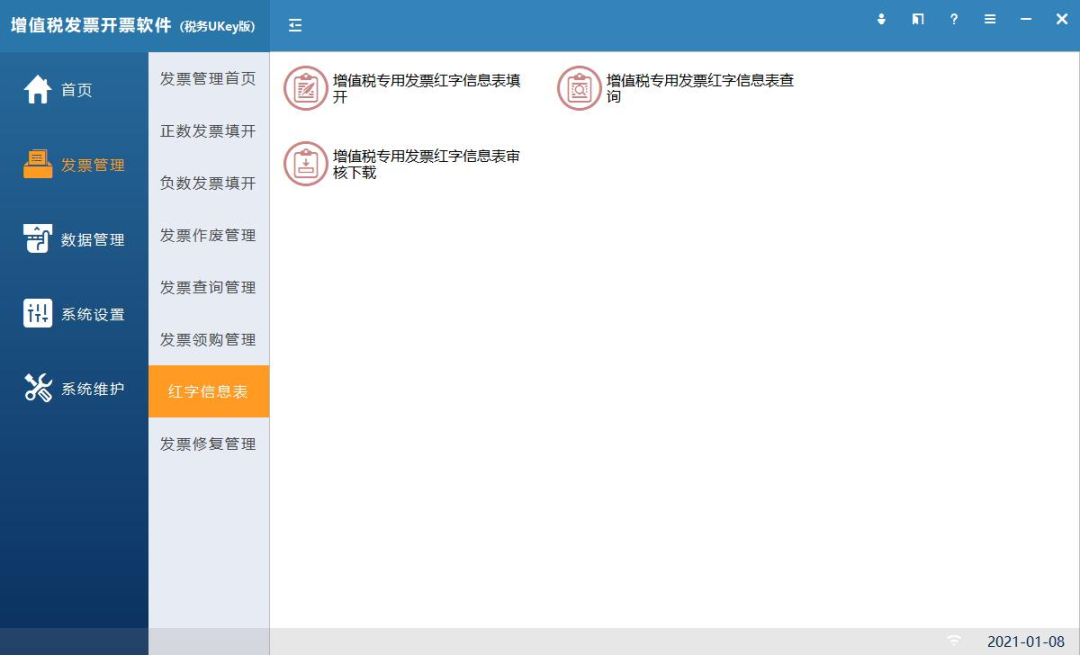Open the 首页 home icon in sidebar
The width and height of the screenshot is (1080, 655).
click(37, 90)
